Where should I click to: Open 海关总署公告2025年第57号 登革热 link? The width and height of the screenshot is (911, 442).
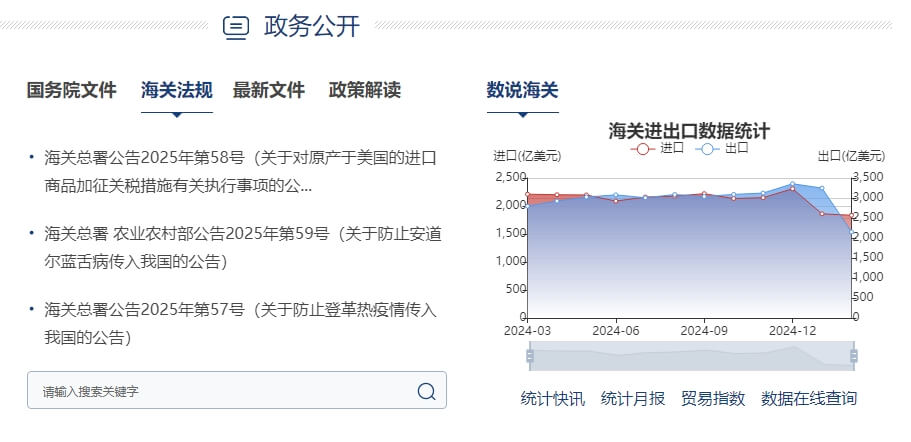(x=240, y=324)
